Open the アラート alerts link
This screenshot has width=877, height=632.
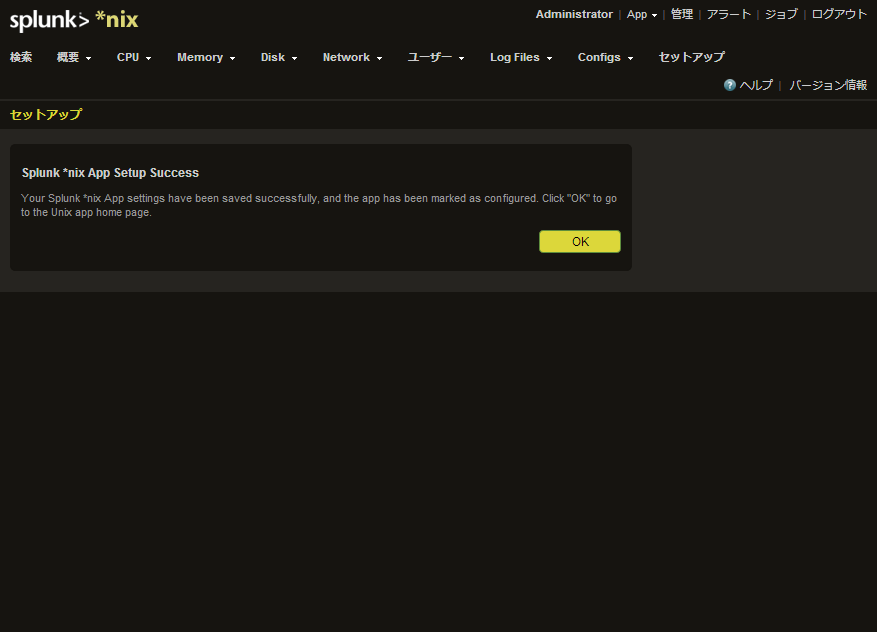[x=728, y=15]
